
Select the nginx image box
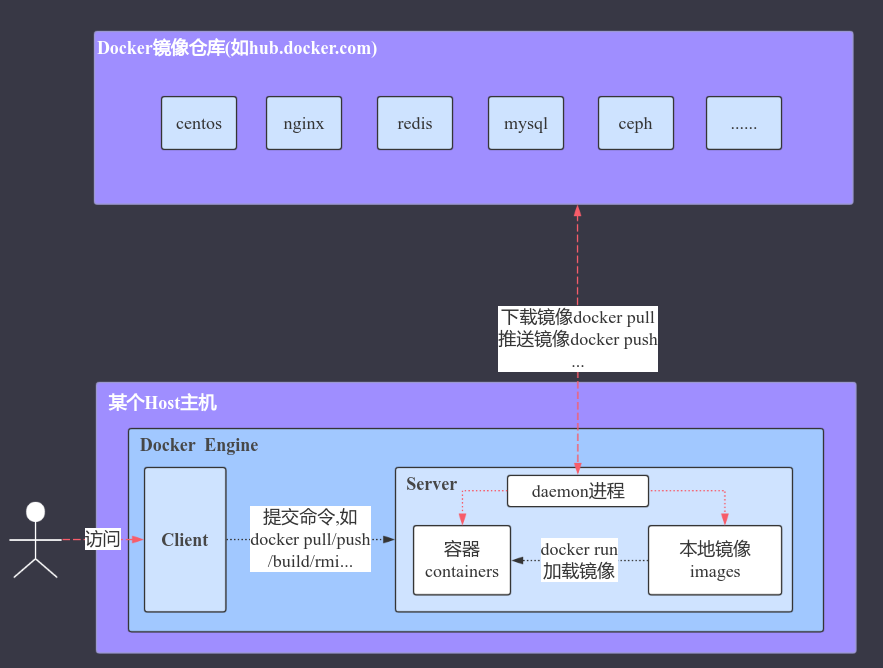pos(304,123)
